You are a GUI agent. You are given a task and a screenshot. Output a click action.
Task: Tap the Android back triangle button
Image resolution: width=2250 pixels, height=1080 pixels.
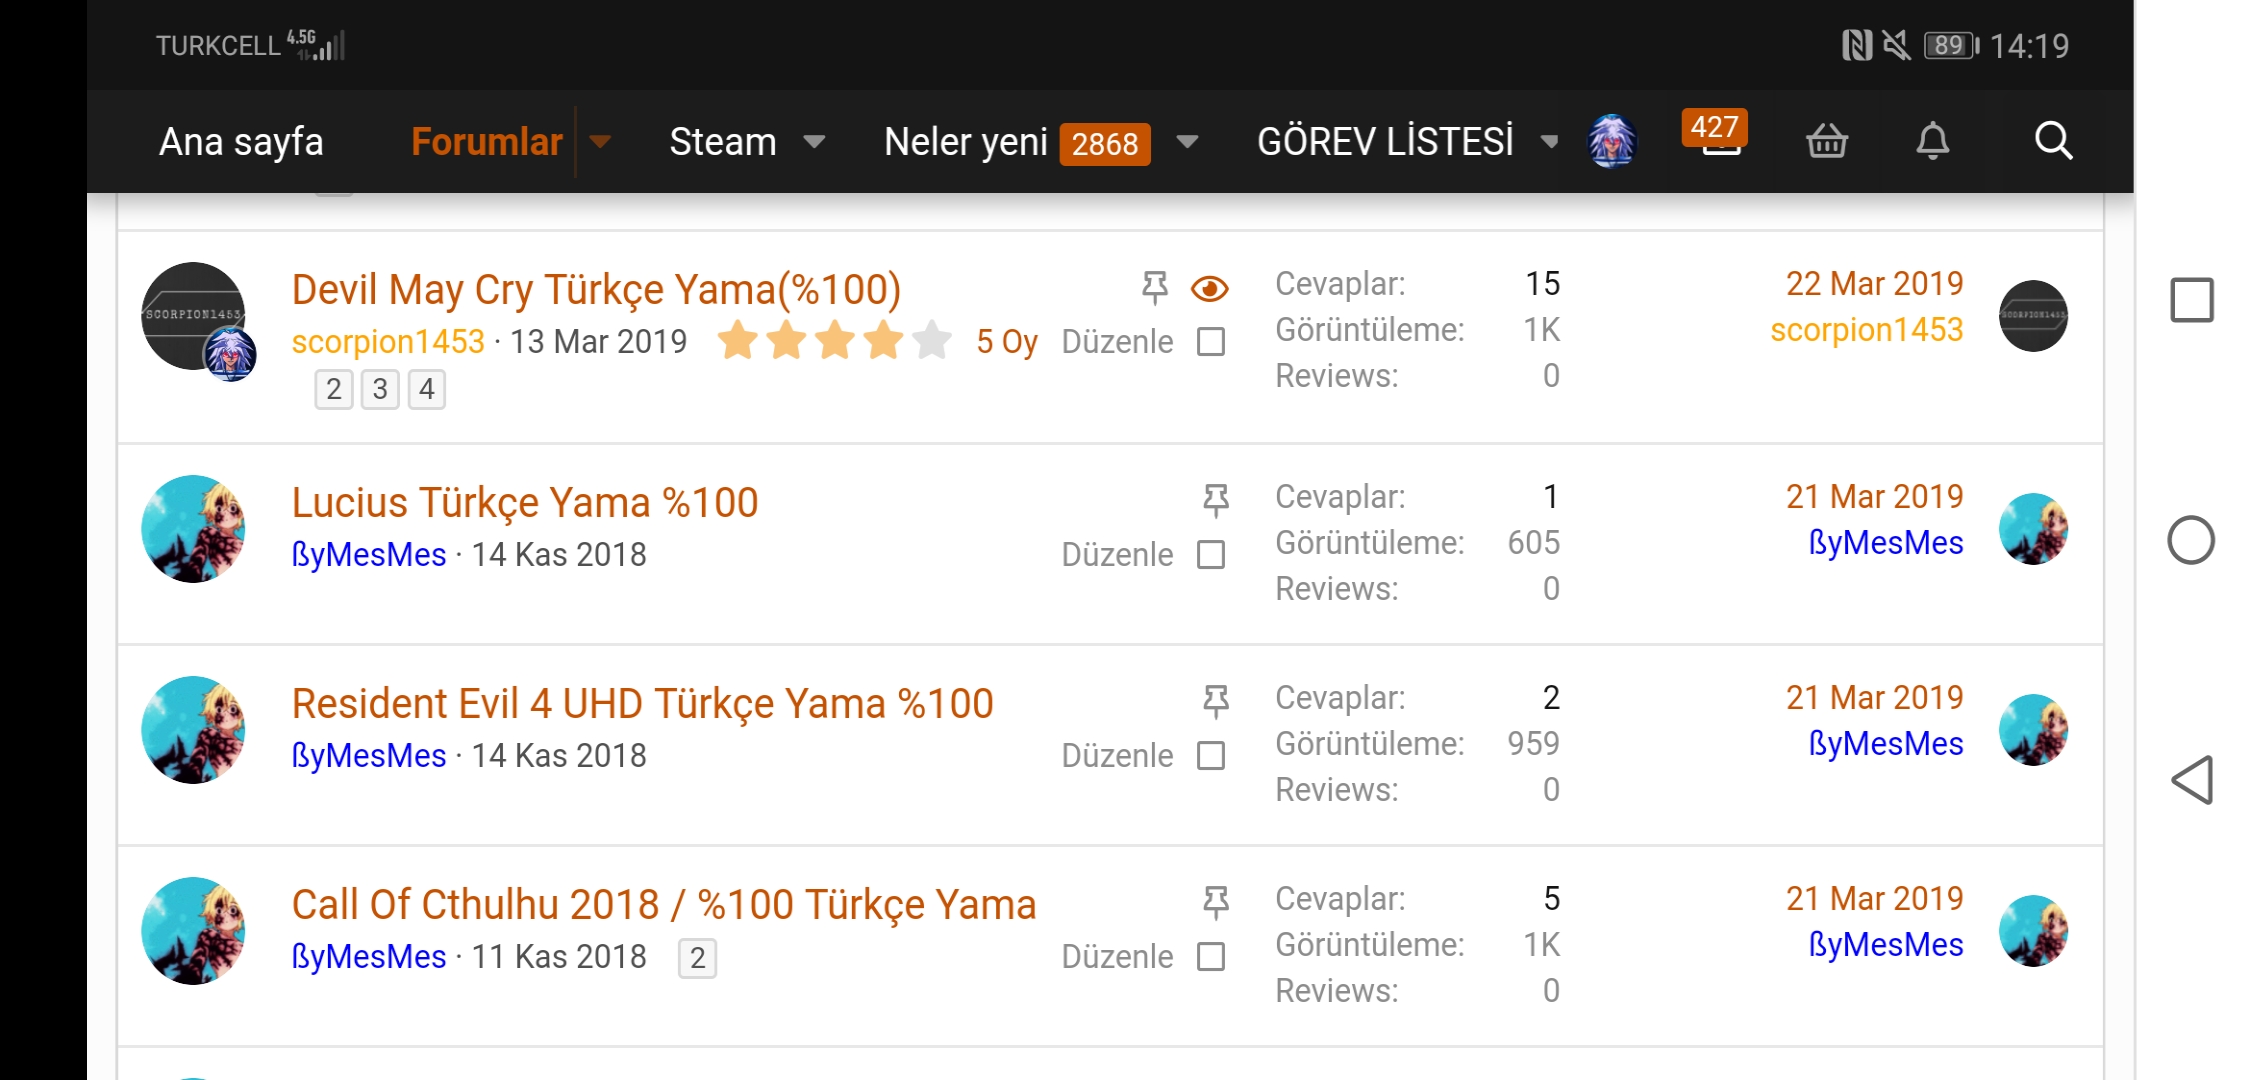[2192, 780]
